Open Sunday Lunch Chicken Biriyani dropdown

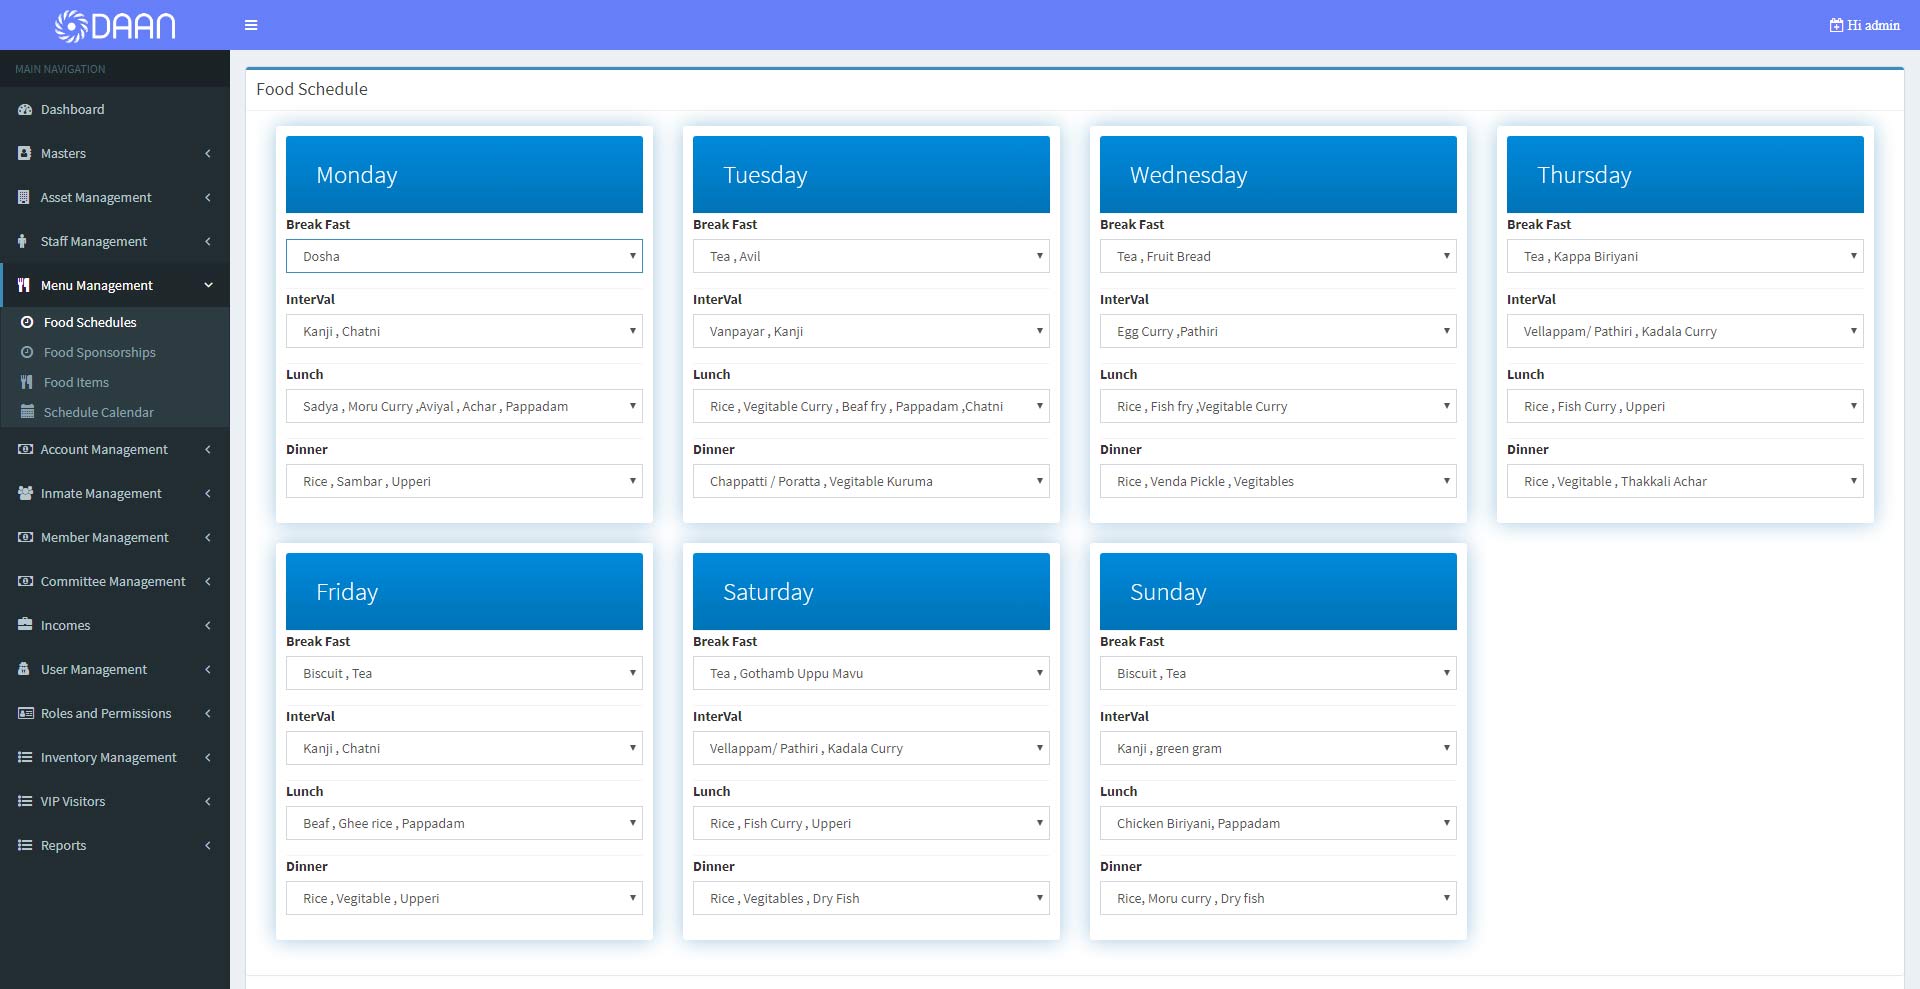pos(1278,823)
